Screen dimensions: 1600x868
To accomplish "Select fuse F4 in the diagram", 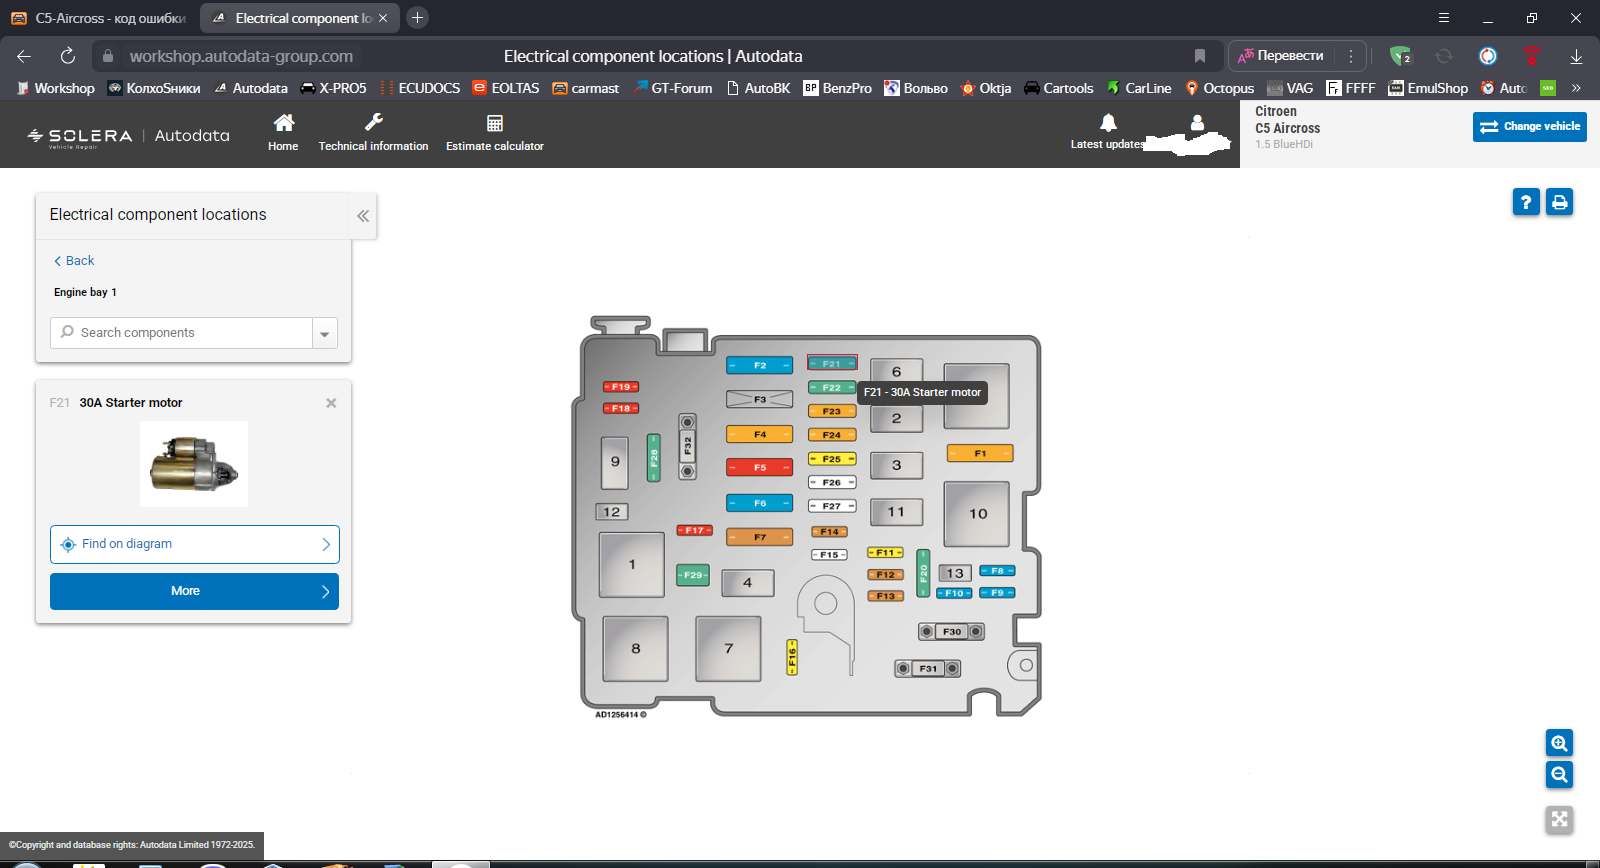I will tap(760, 434).
